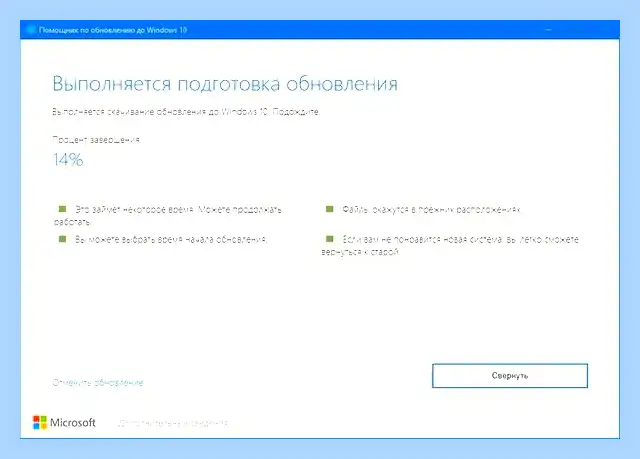The width and height of the screenshot is (640, 459).
Task: Click the heading Выполняется подготовка обновления
Action: point(225,84)
